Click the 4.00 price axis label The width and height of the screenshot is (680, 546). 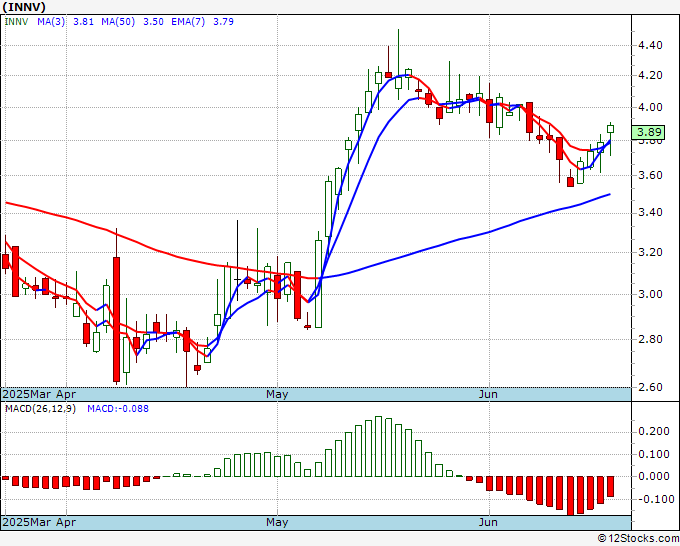pos(650,108)
